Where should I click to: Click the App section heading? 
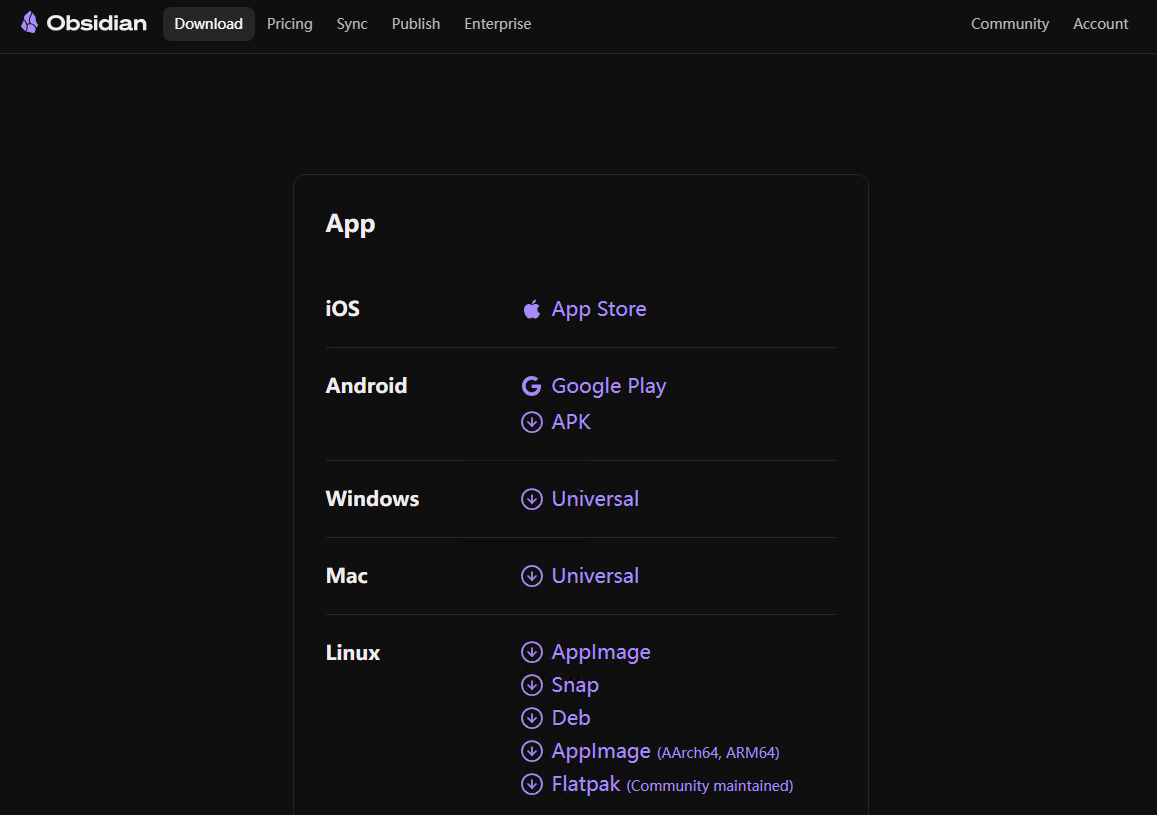350,224
